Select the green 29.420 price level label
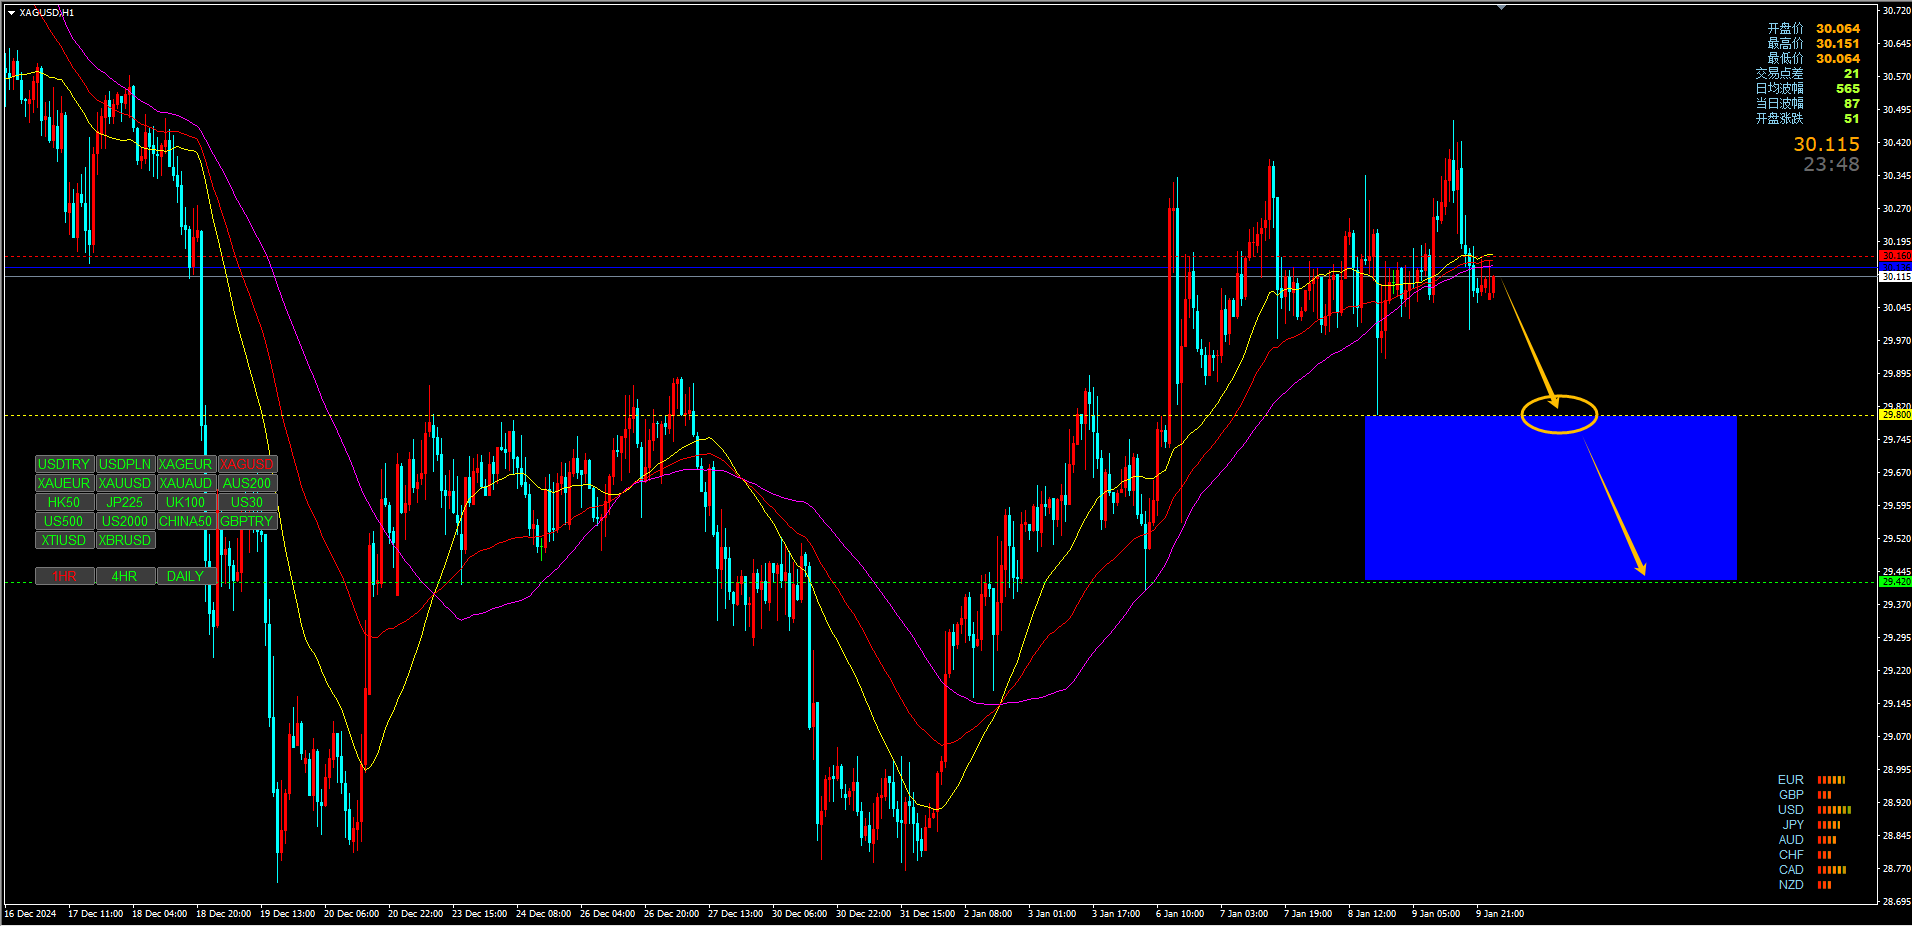Viewport: 1912px width, 927px height. pos(1896,582)
